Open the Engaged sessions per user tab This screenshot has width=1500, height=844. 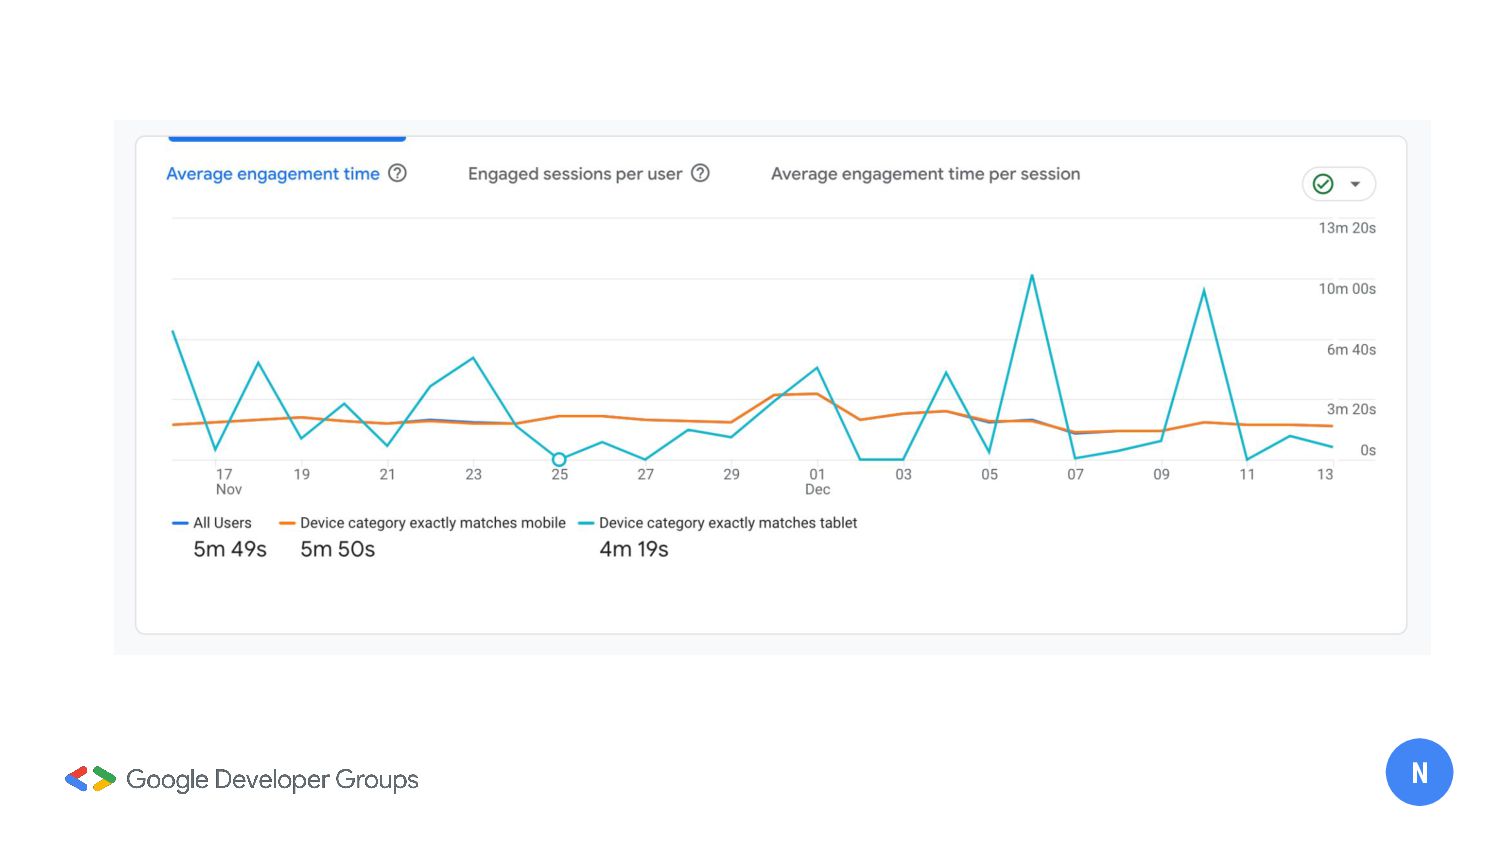point(575,174)
